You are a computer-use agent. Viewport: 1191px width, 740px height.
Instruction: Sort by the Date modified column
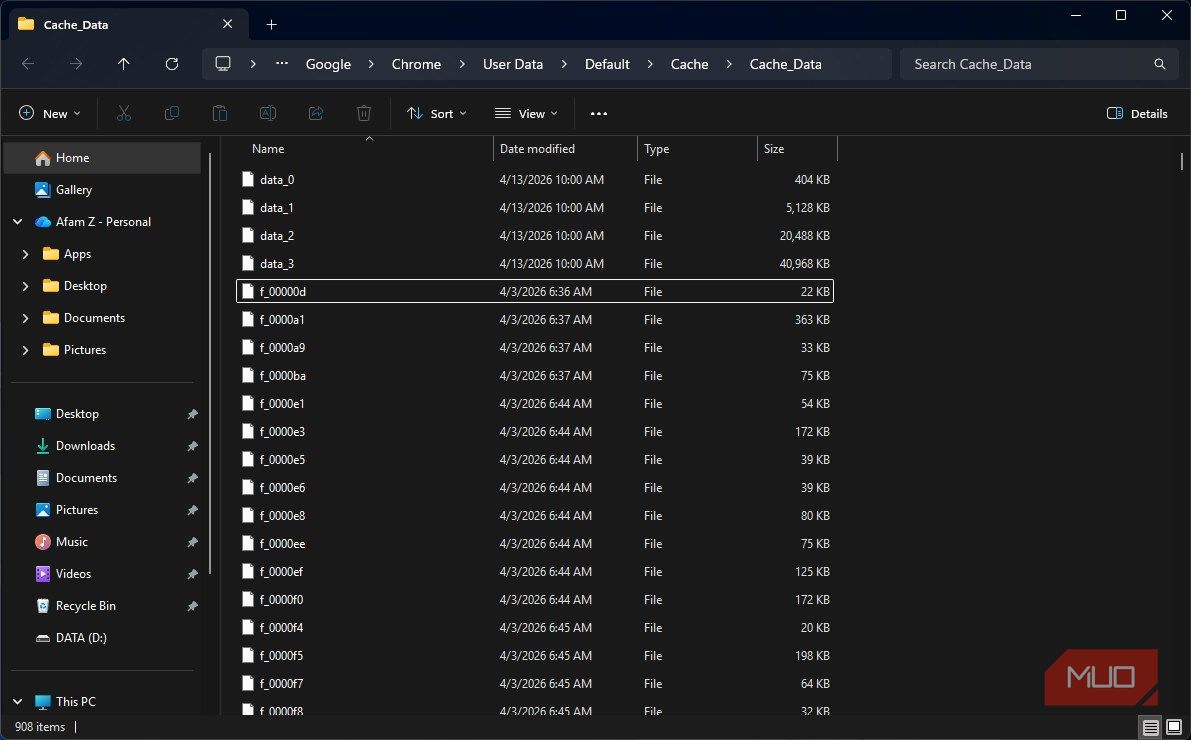[x=565, y=149]
